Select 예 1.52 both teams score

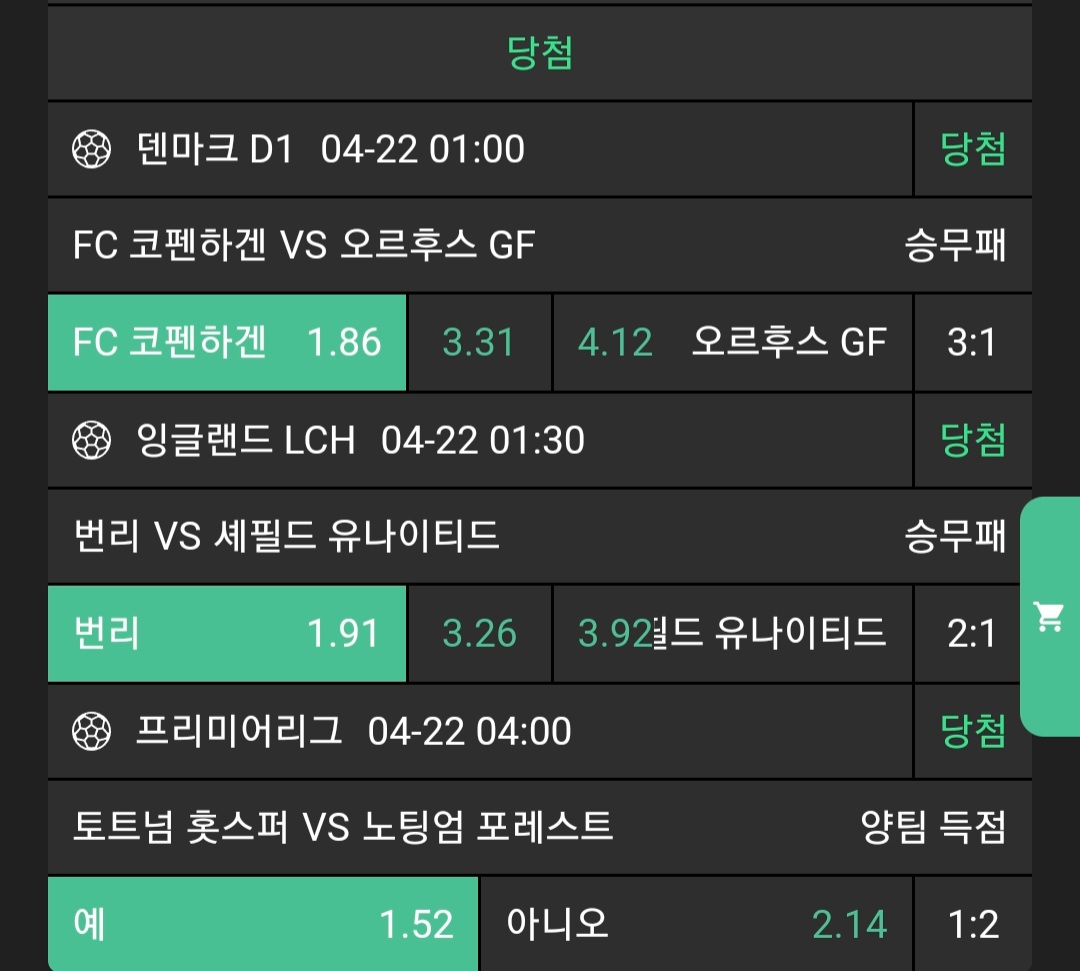click(x=263, y=924)
